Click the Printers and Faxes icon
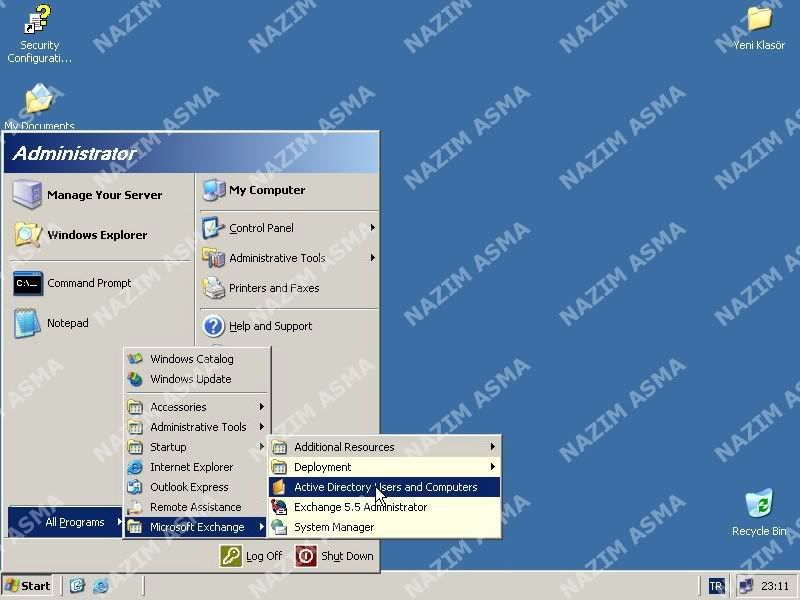Screen dimensions: 800x600 (x=213, y=288)
